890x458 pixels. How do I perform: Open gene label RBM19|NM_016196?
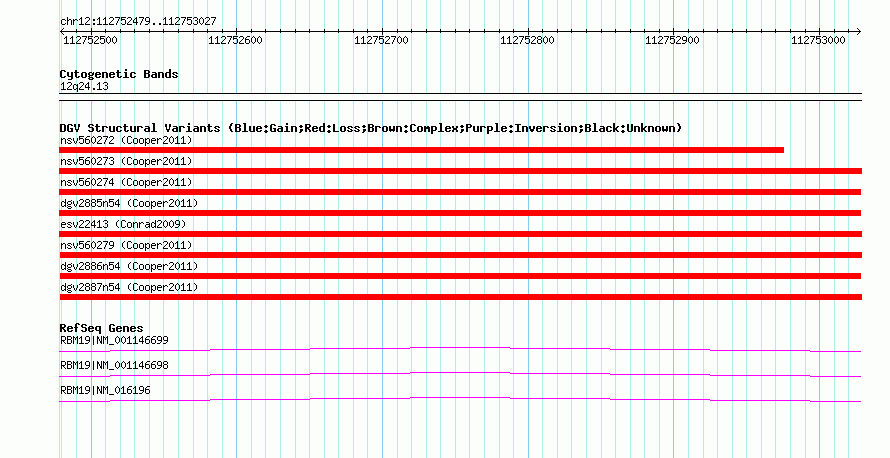pos(105,390)
